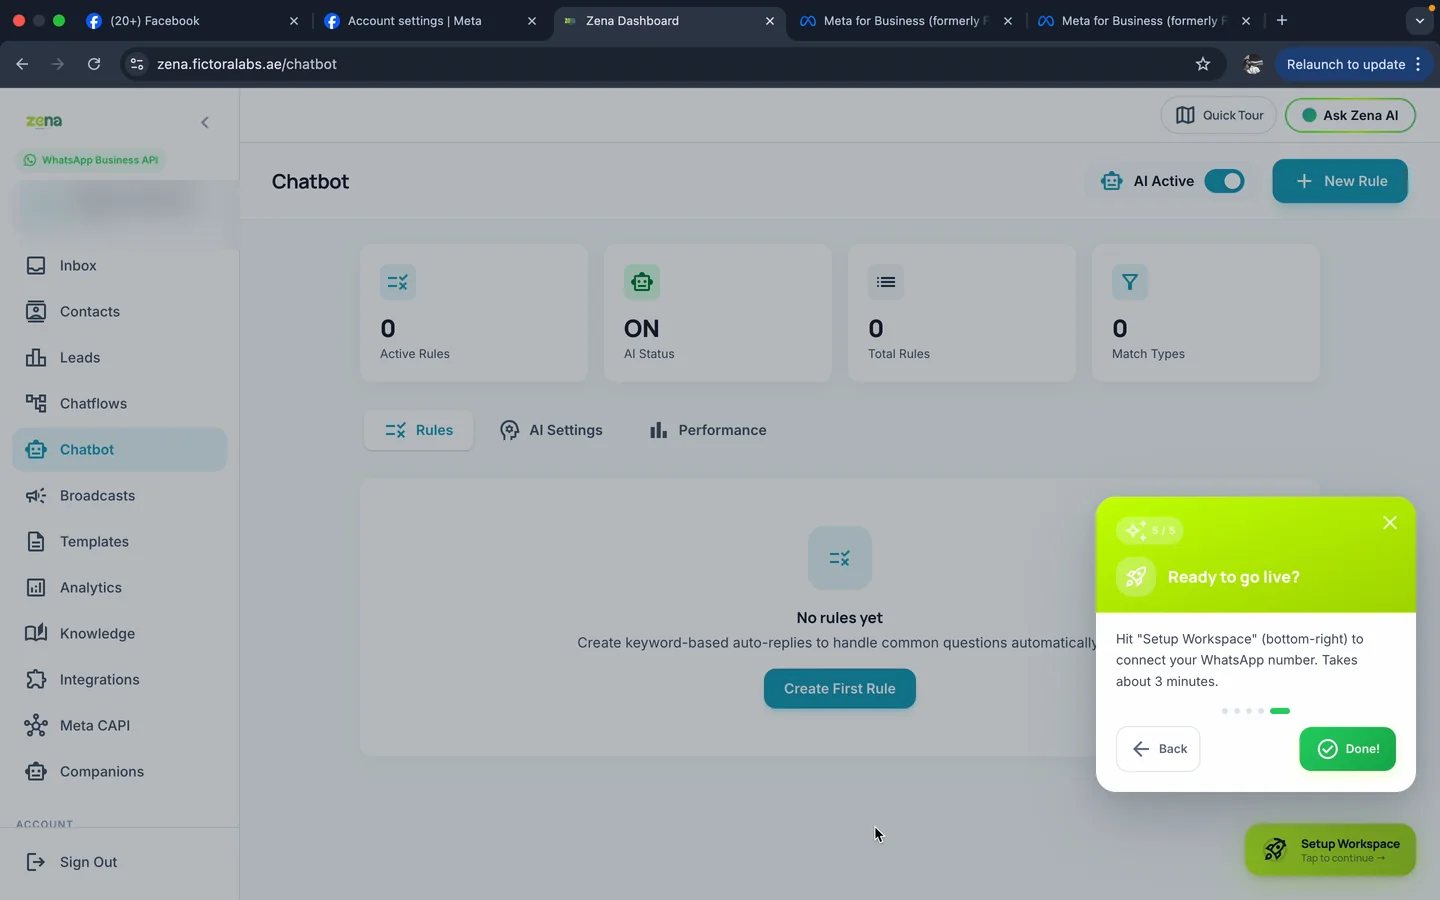Reload the current page
Screen dimensions: 1440x900
pos(94,64)
